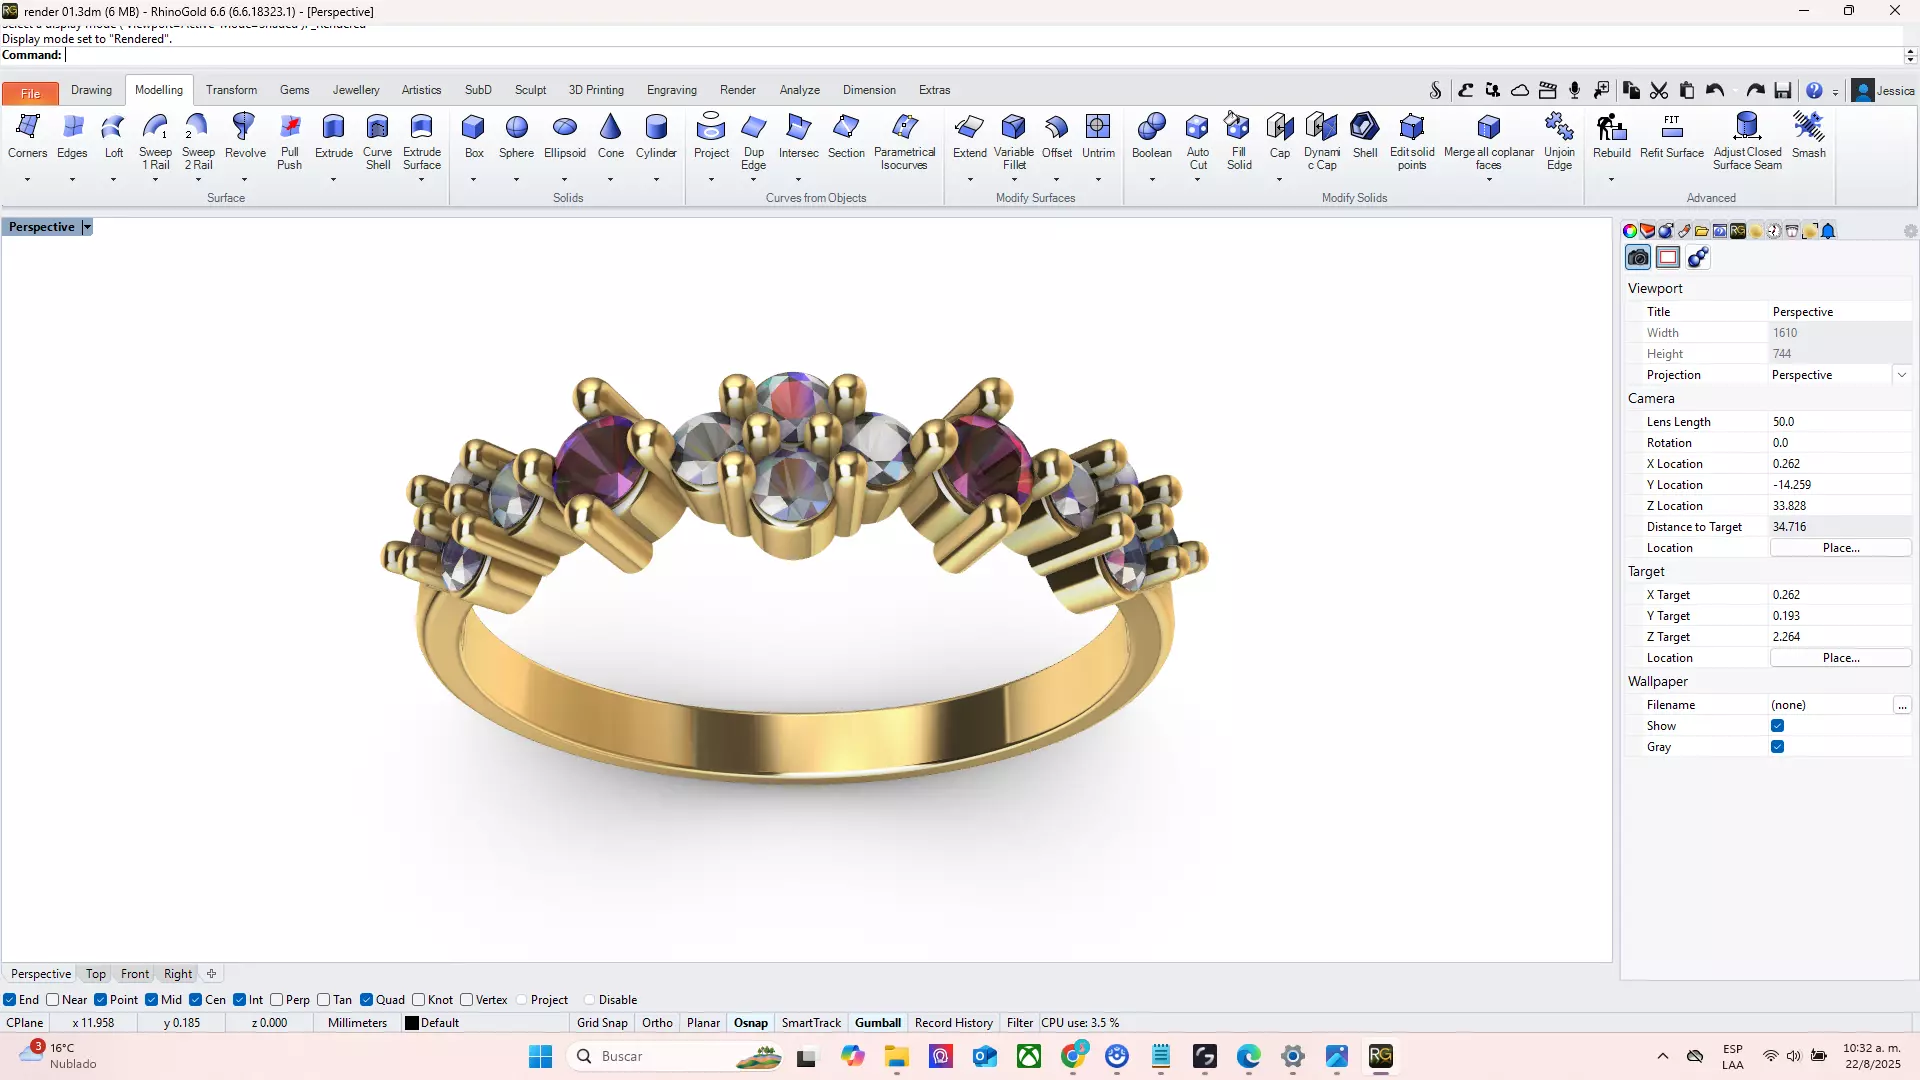Select the Variable Fillet tool
The height and width of the screenshot is (1080, 1920).
(x=1013, y=140)
